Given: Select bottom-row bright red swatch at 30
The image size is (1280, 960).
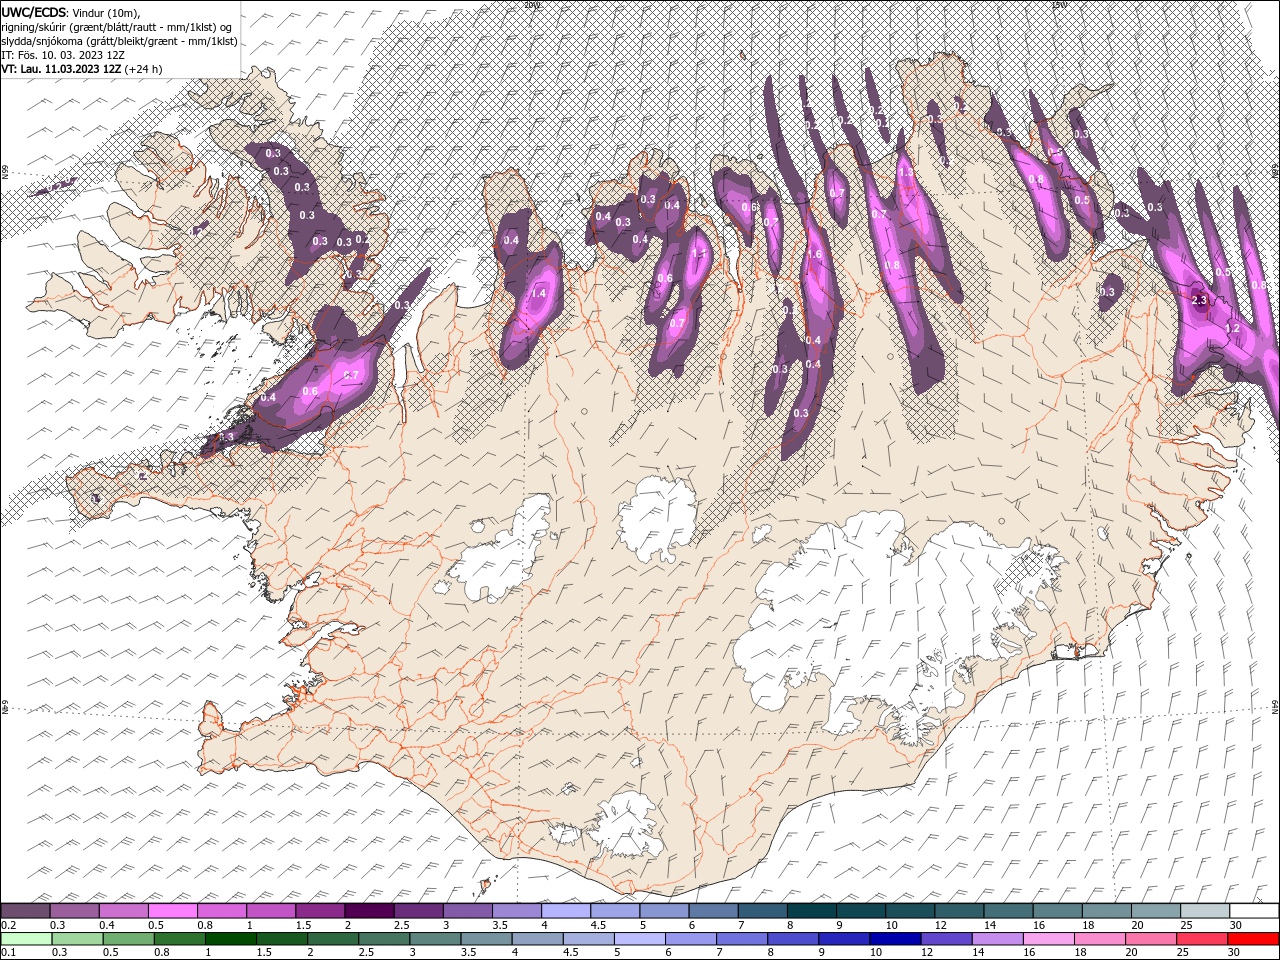Looking at the screenshot, I should 1253,939.
